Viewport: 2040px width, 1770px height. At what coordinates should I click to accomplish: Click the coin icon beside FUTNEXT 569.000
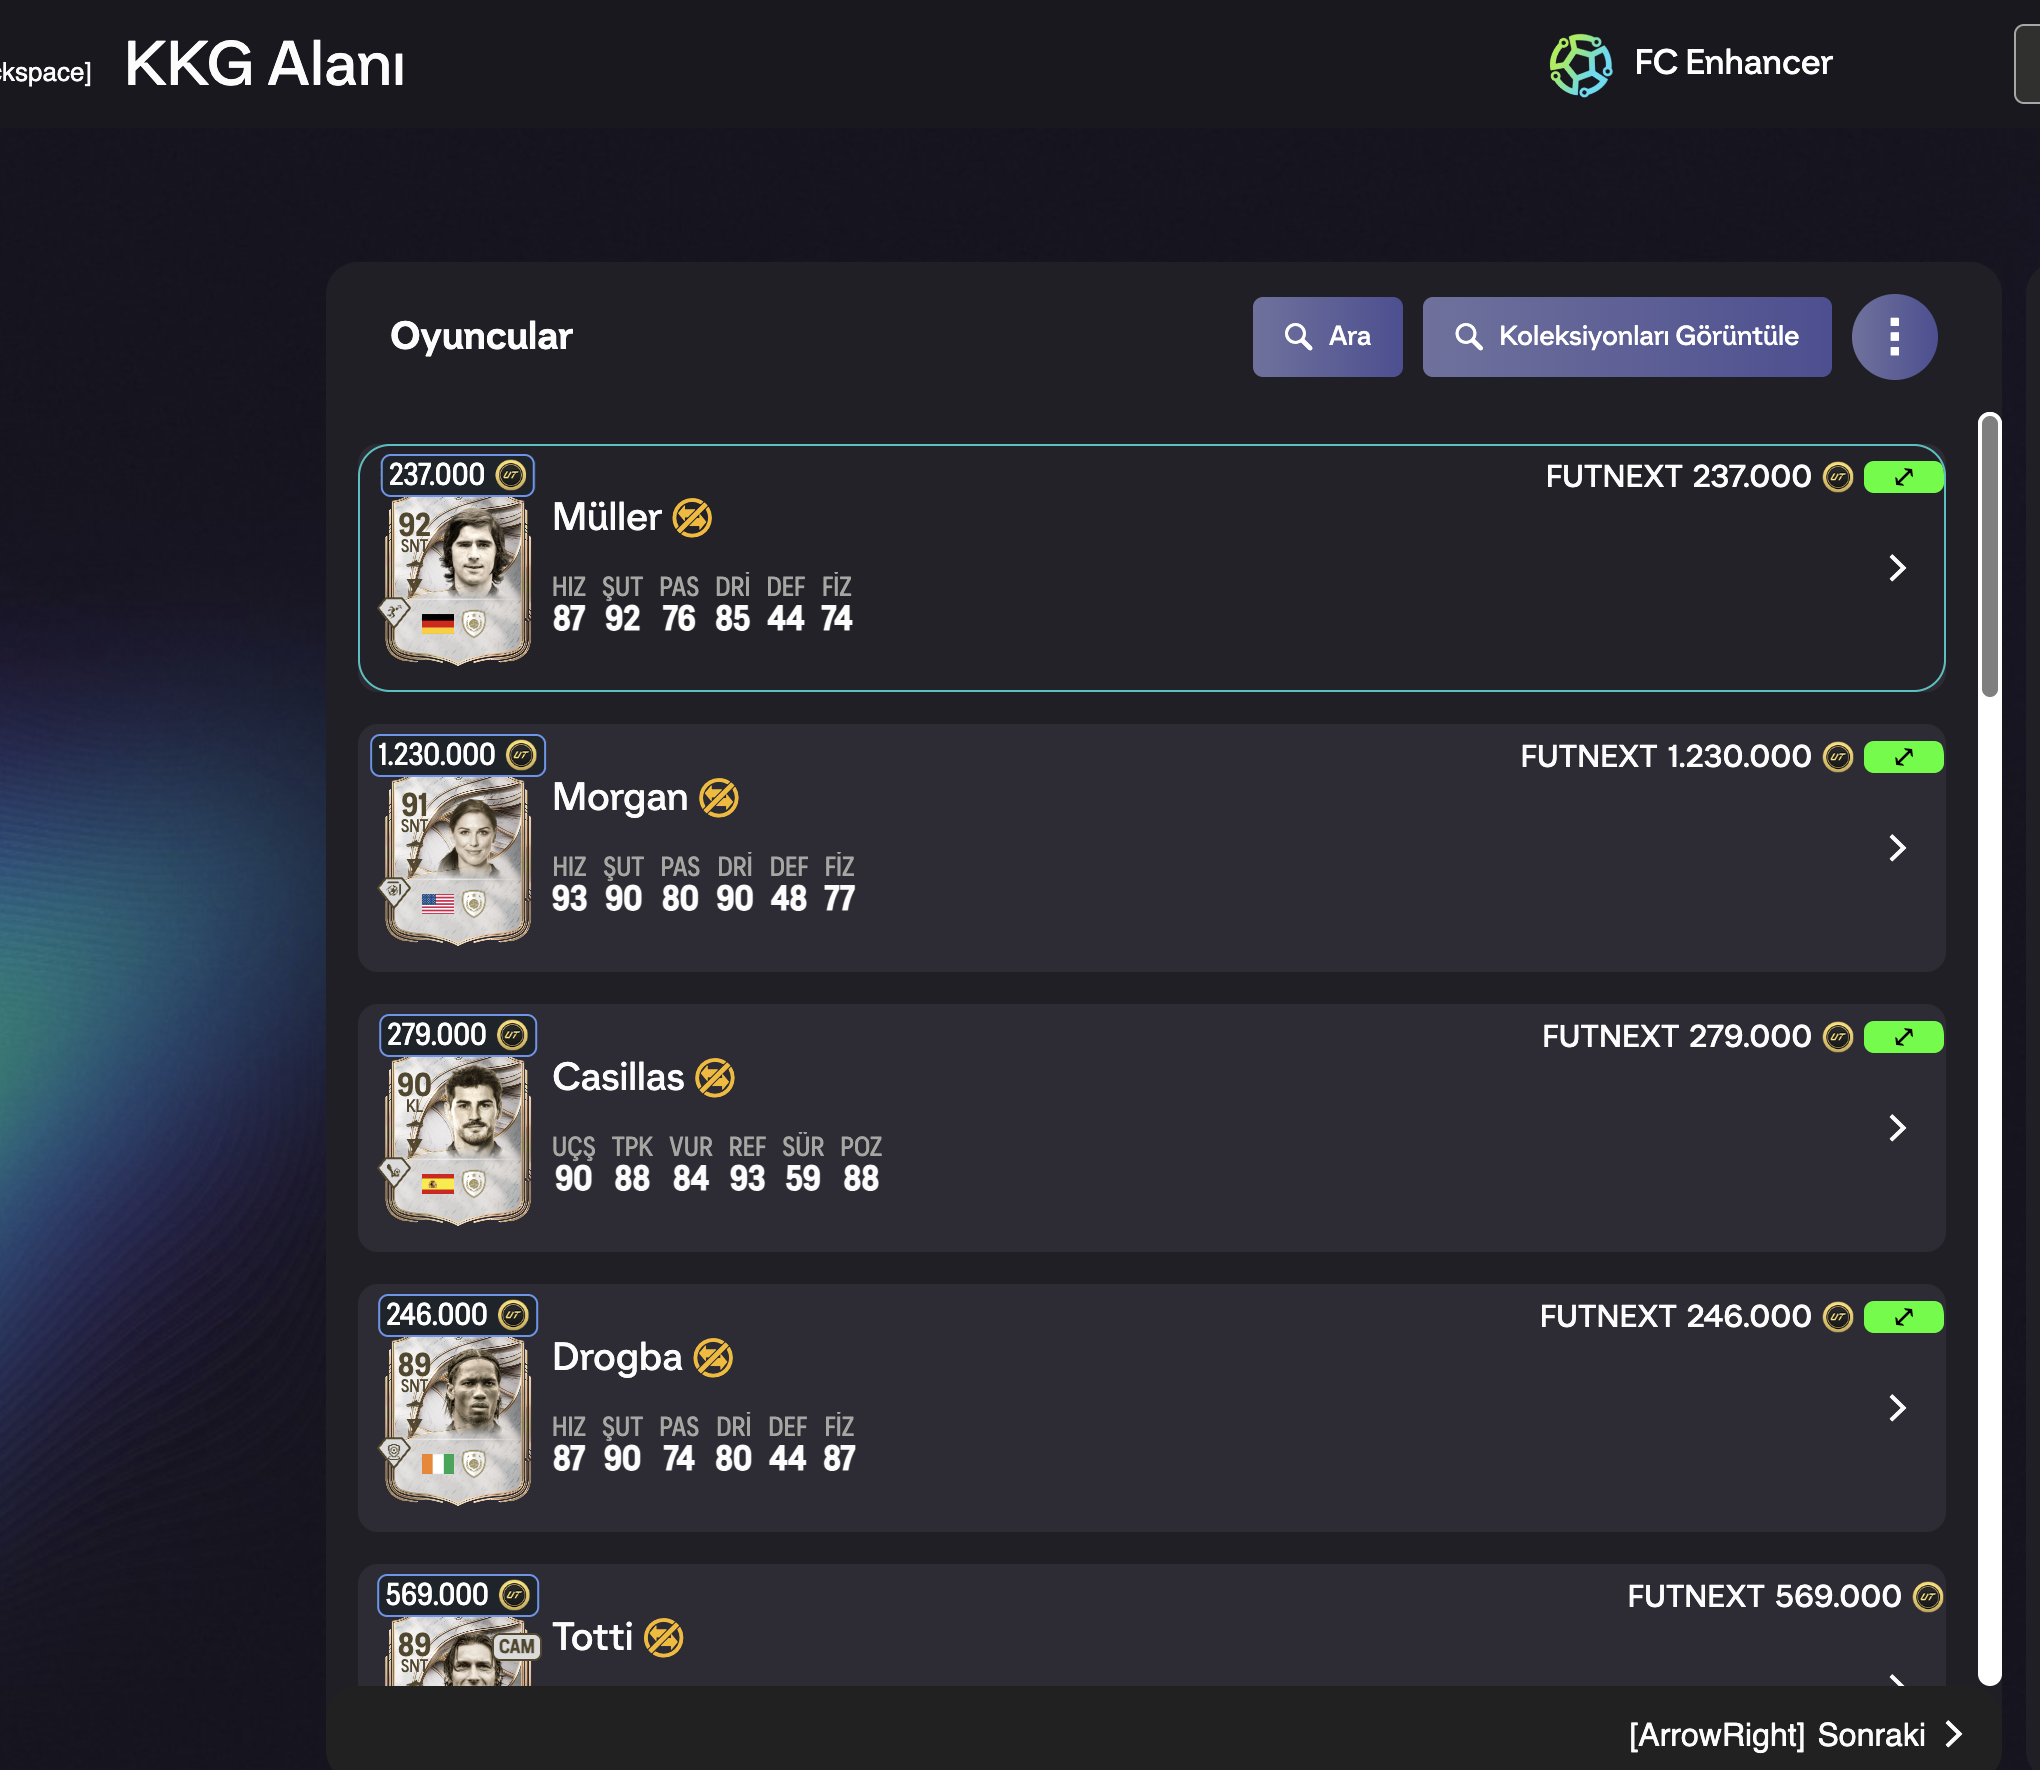point(1928,1597)
